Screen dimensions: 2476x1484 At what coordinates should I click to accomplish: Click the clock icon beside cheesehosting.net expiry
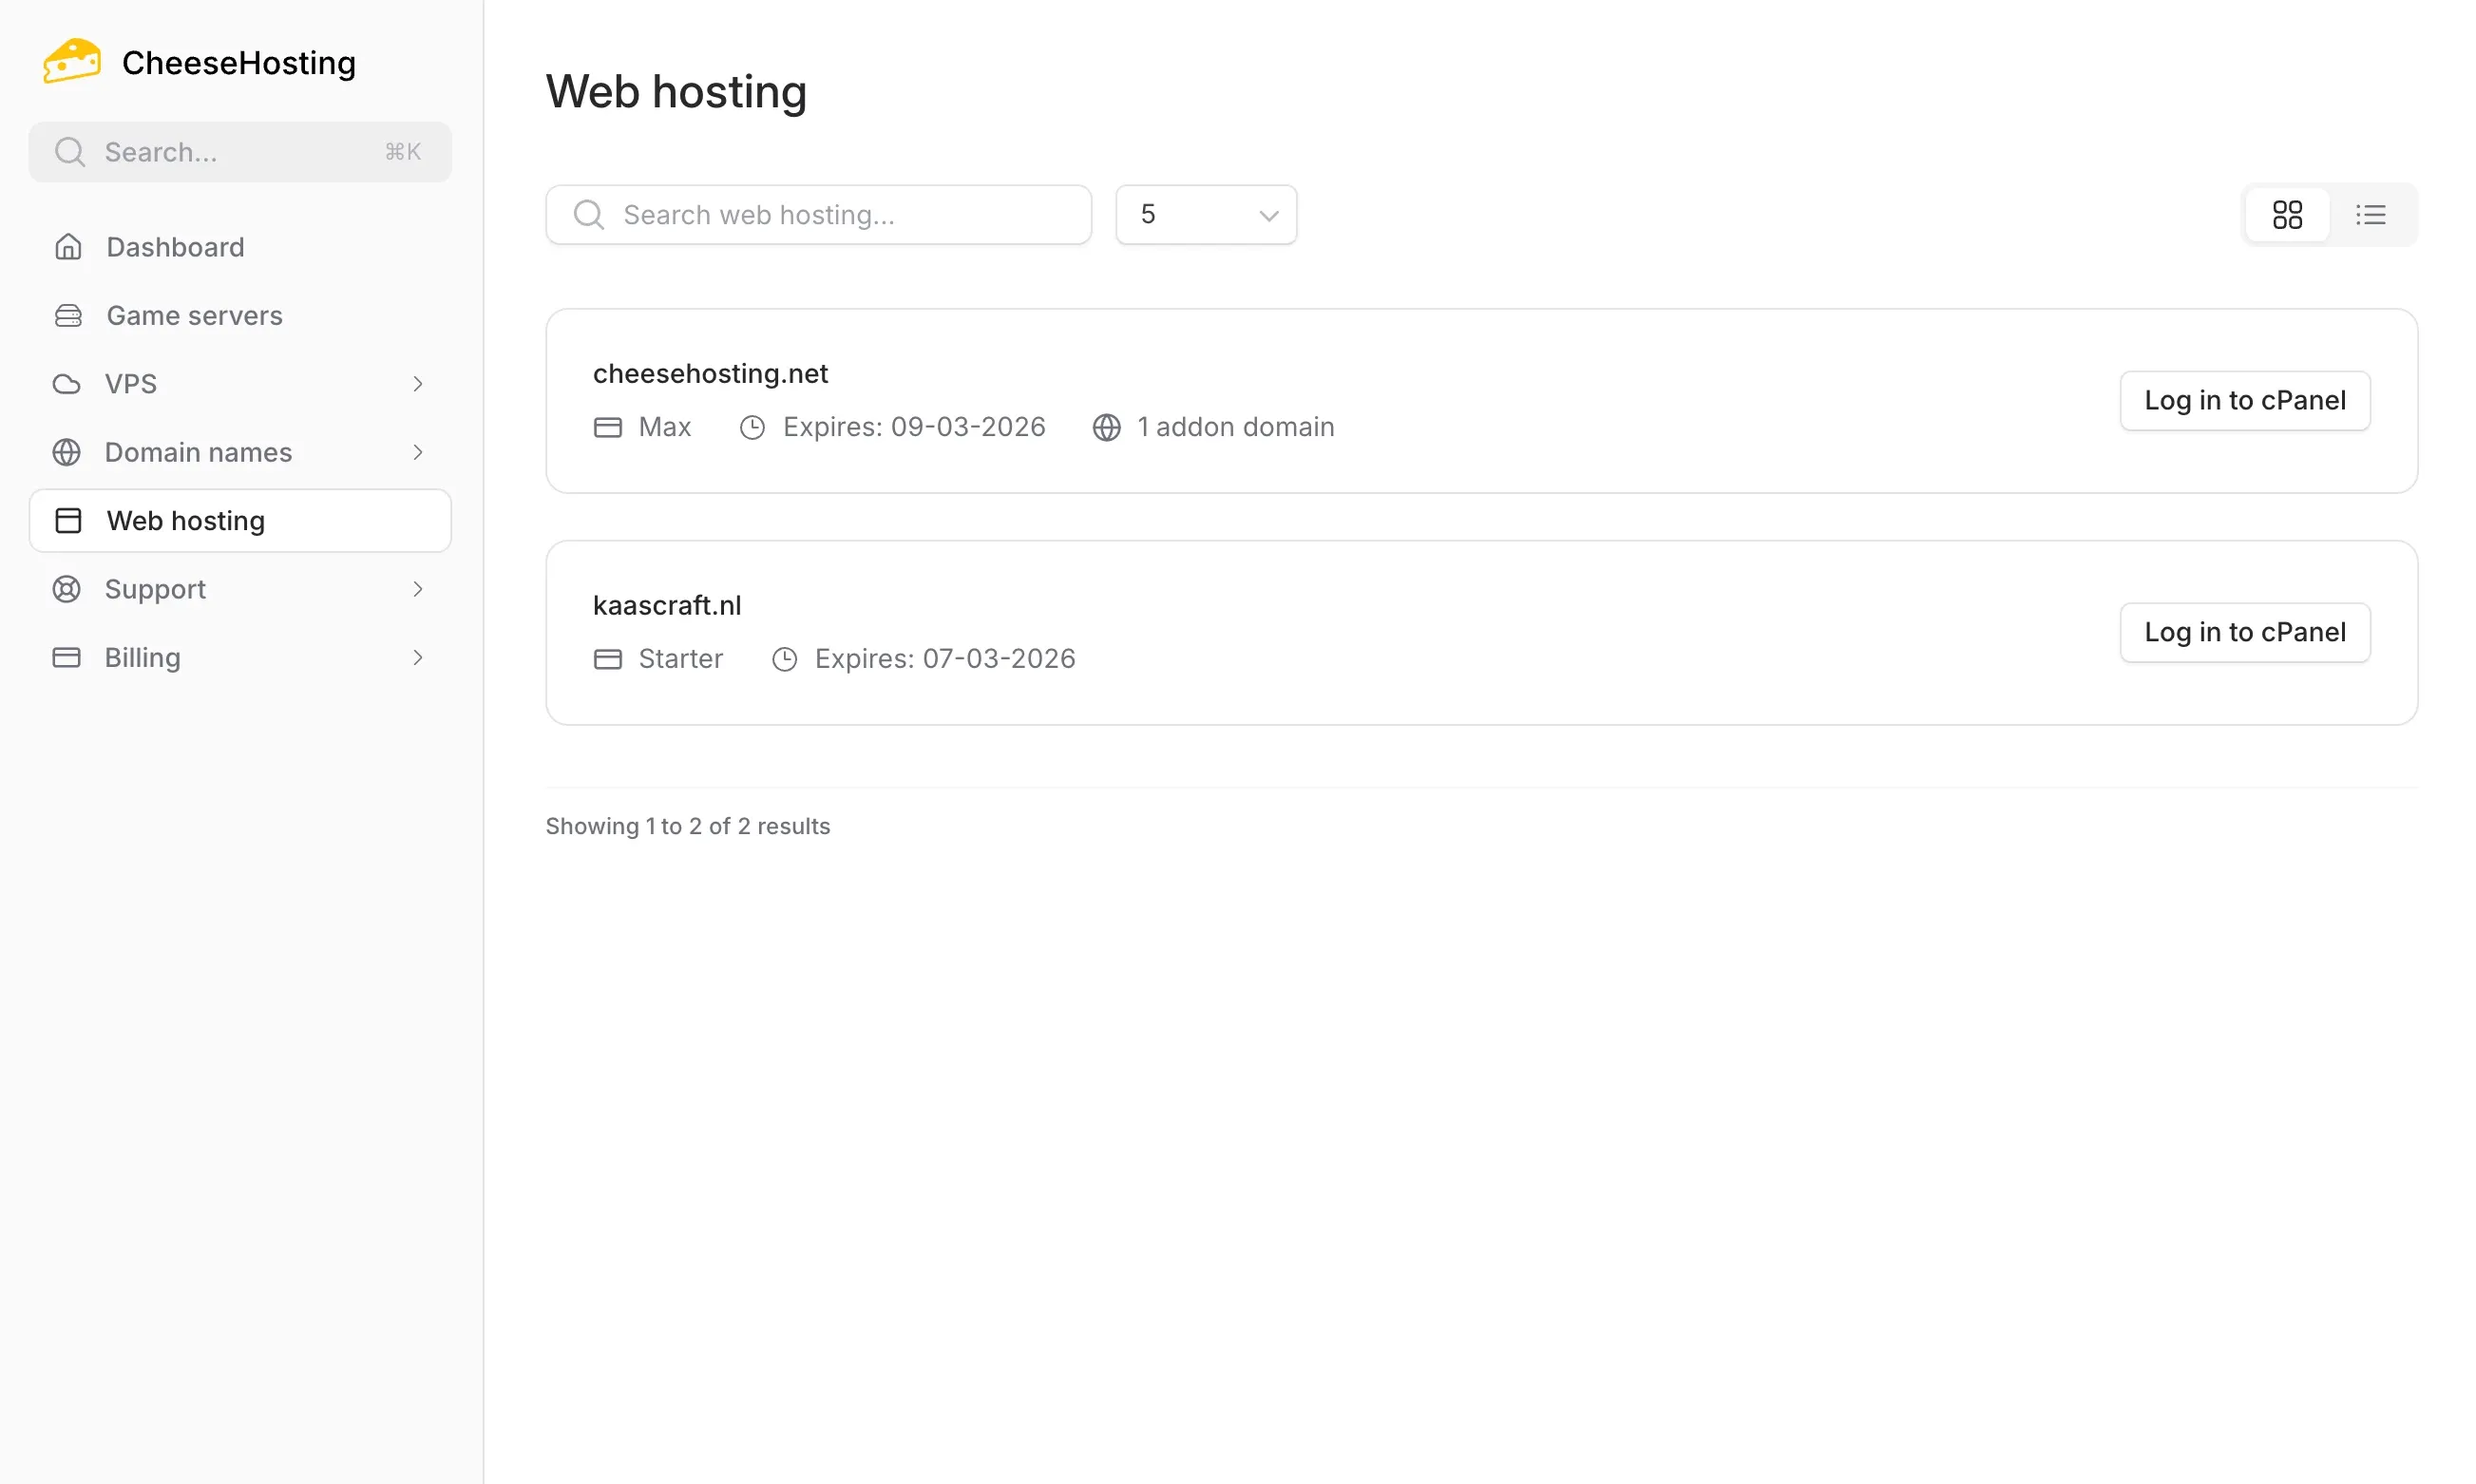pos(753,426)
